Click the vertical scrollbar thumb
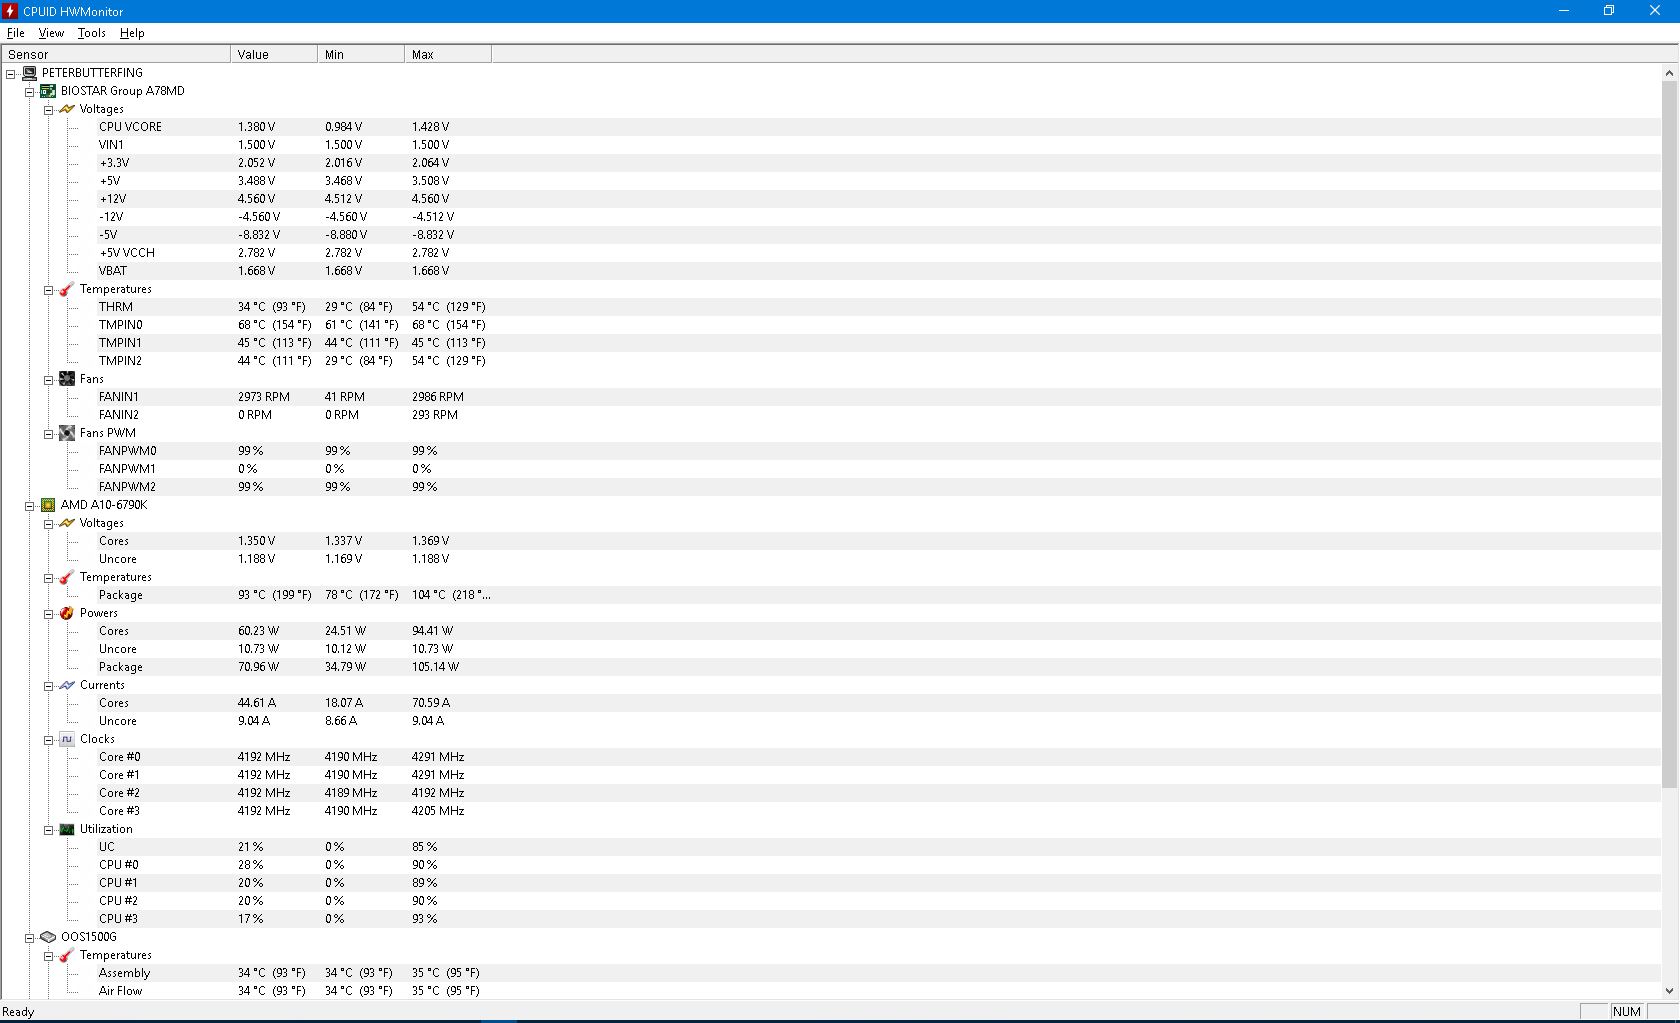The image size is (1680, 1023). click(x=1670, y=434)
